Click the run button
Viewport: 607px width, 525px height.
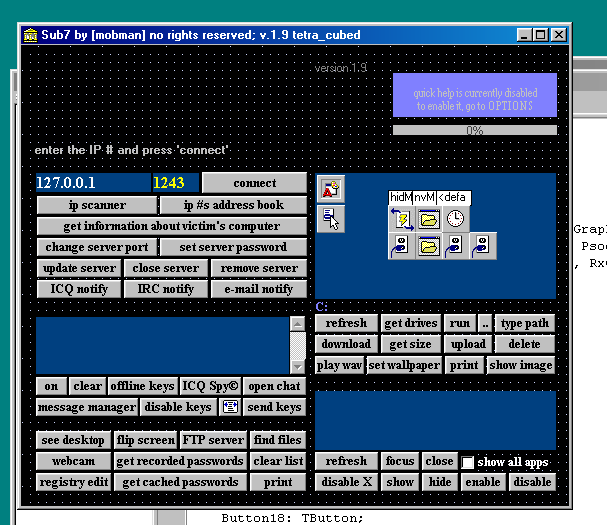pyautogui.click(x=460, y=323)
